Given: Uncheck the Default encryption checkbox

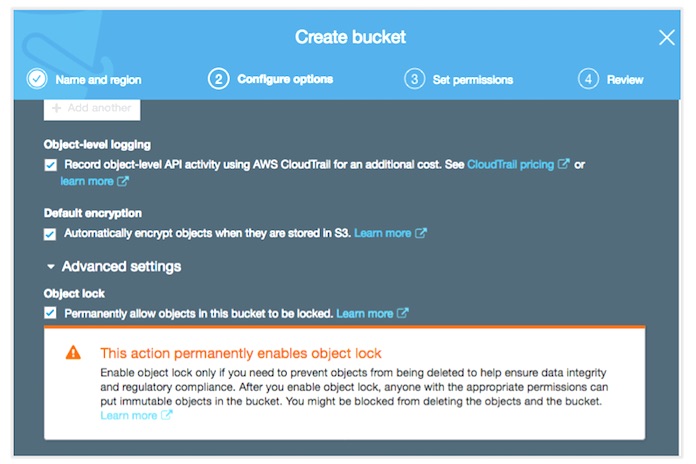Looking at the screenshot, I should tap(50, 234).
